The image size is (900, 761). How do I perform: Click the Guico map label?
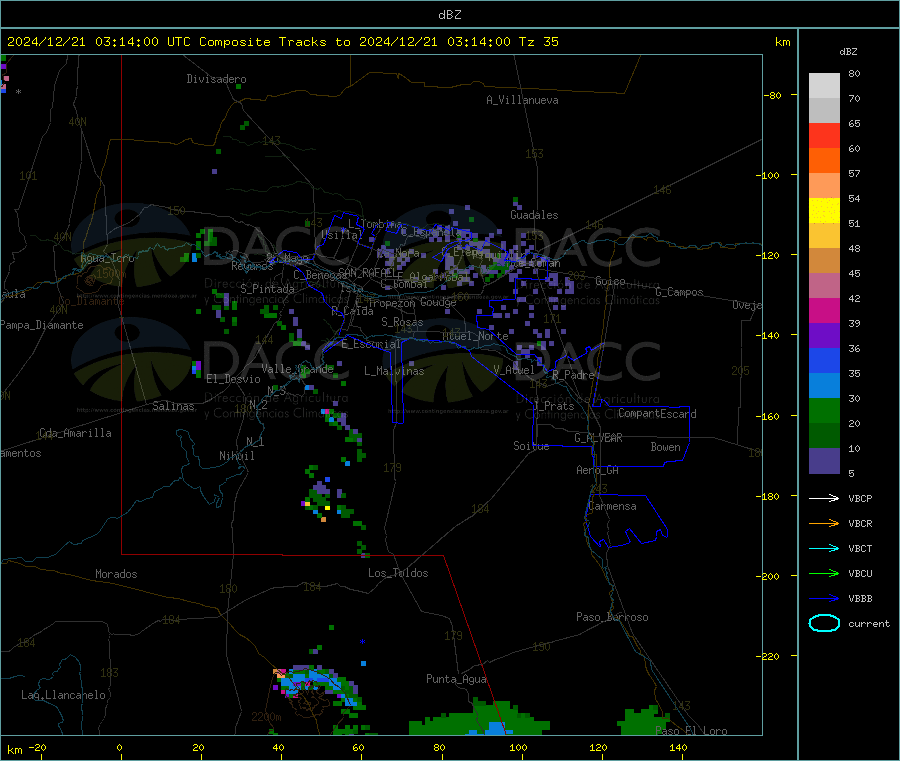coord(610,281)
